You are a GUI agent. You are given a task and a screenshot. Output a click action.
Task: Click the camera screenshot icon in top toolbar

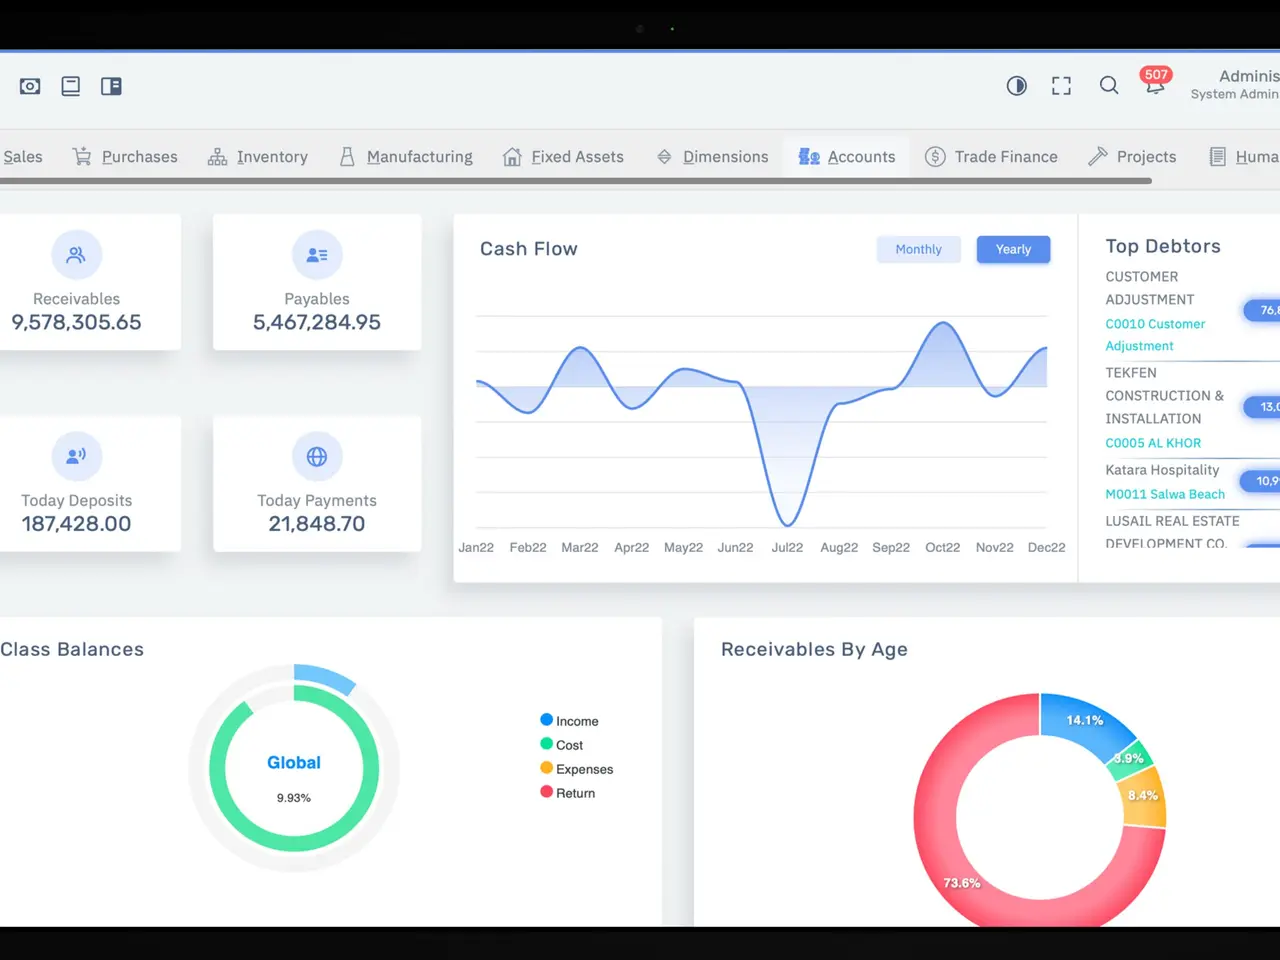pyautogui.click(x=30, y=86)
